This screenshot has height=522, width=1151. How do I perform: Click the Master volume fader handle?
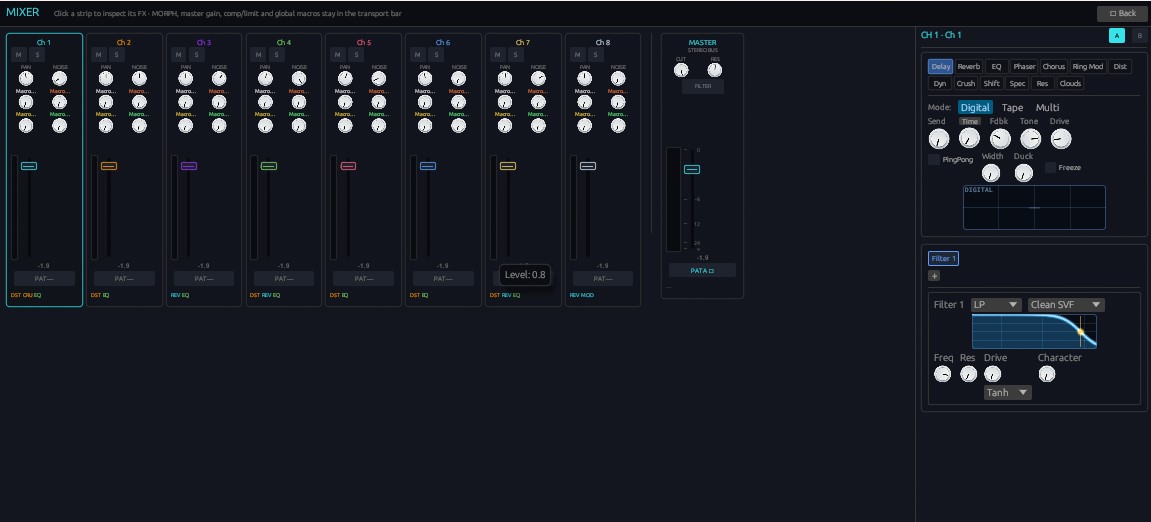pyautogui.click(x=692, y=170)
